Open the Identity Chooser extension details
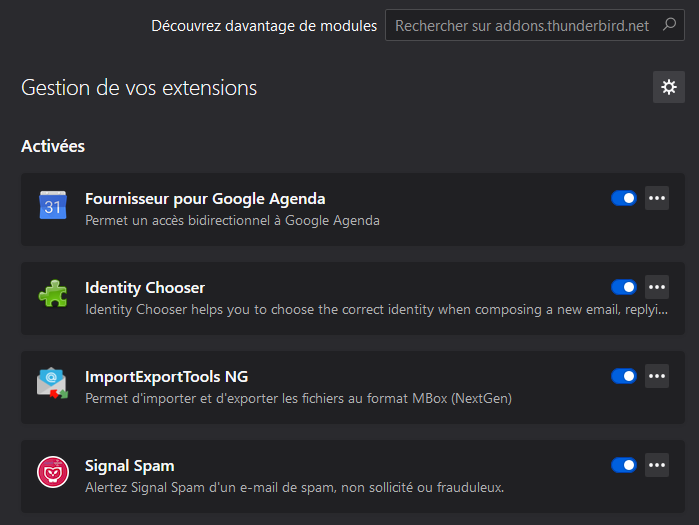The height and width of the screenshot is (525, 699). 145,288
